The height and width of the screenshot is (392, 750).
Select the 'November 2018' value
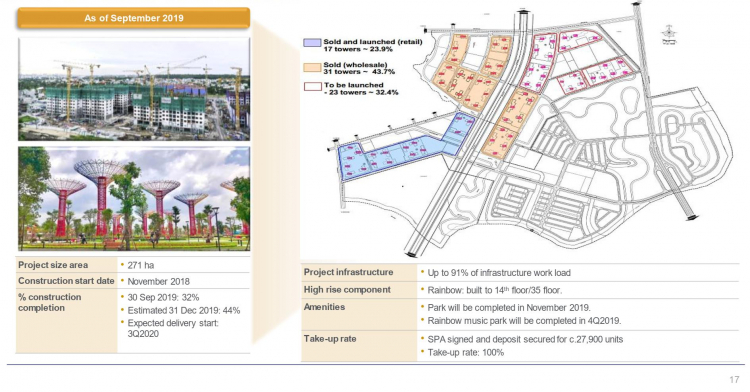pyautogui.click(x=158, y=282)
